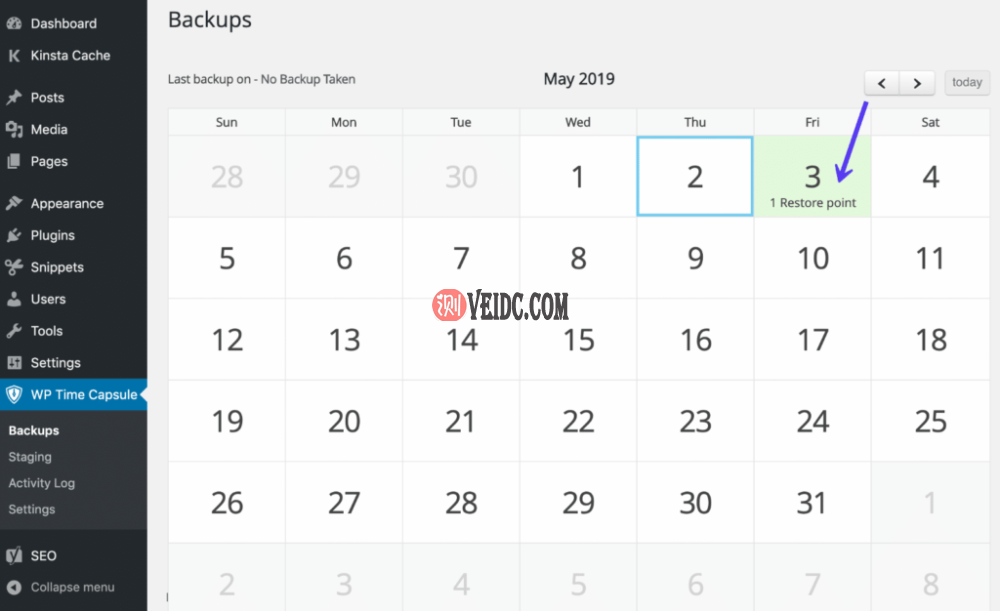This screenshot has width=1000, height=611.
Task: Click the Users person icon
Action: click(14, 299)
